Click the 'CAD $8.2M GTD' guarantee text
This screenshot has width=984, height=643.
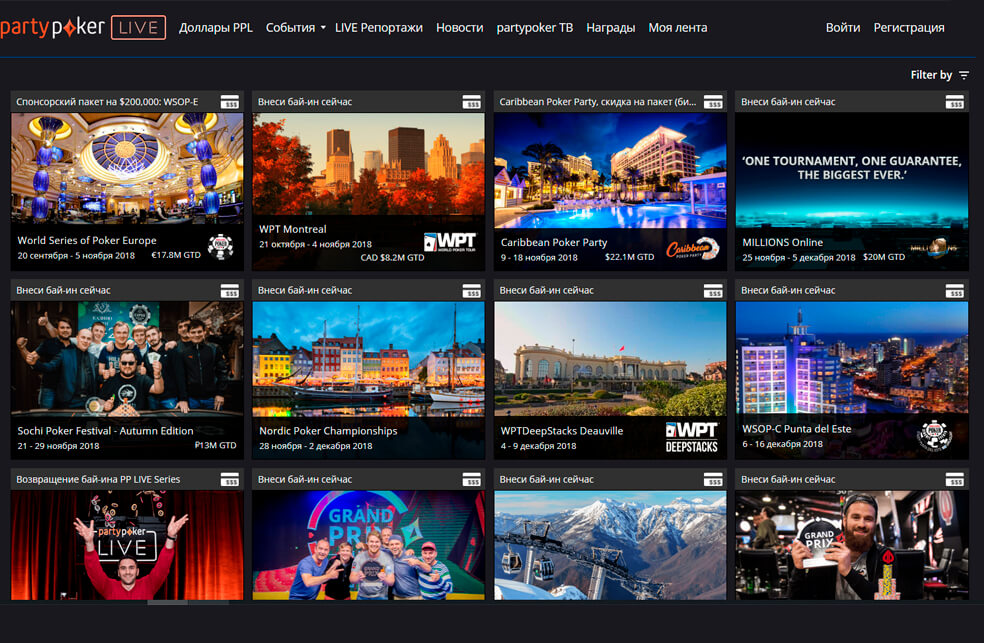coord(392,257)
